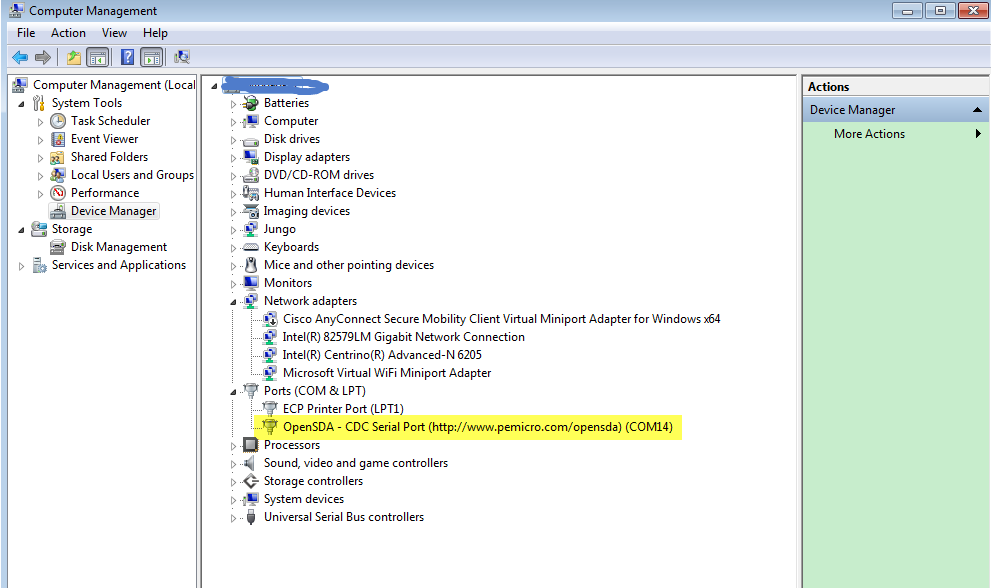Select Intel(R) Centrino(R) Advanced-N 6205
Image resolution: width=991 pixels, height=588 pixels.
[x=382, y=355]
